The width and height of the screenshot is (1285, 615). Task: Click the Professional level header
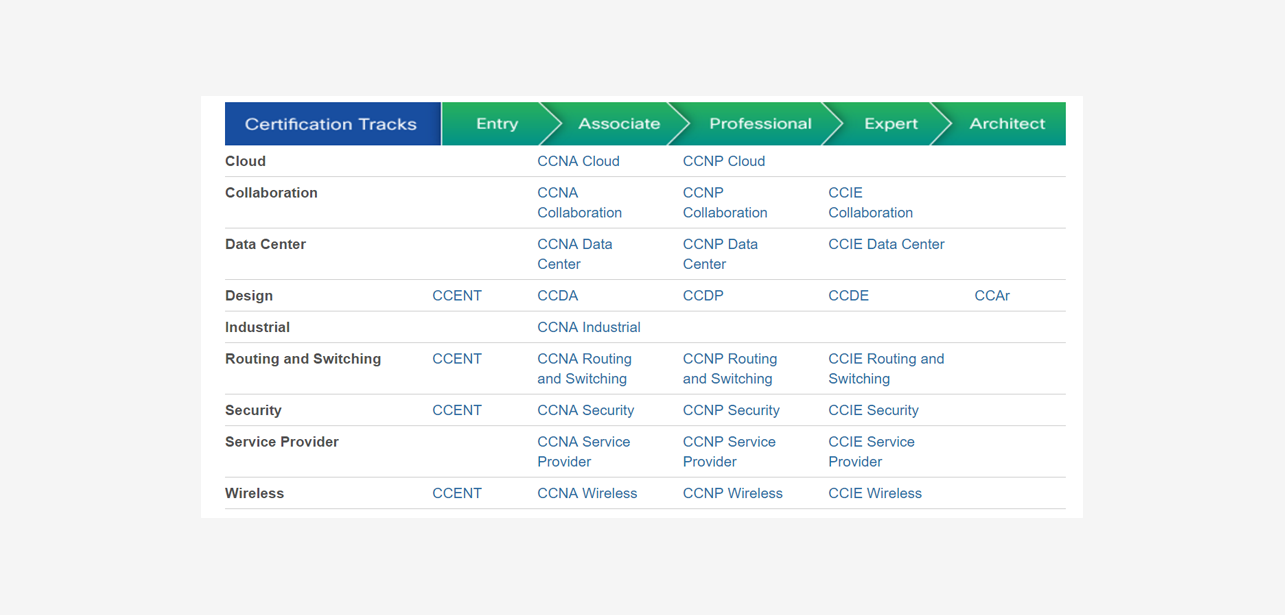(760, 124)
